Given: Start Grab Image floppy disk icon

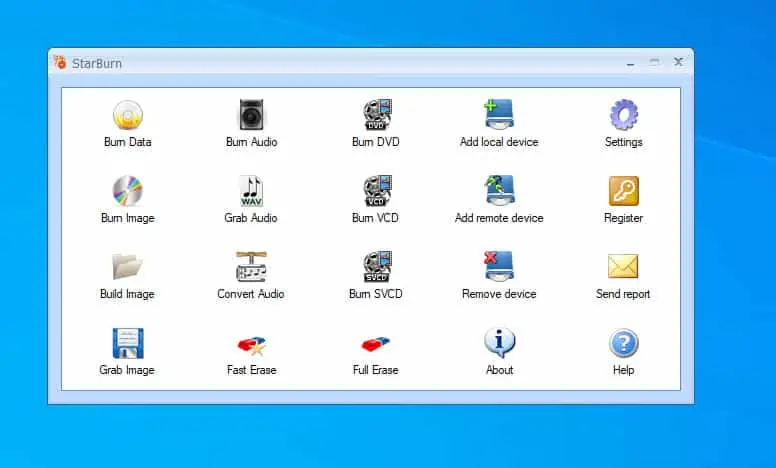Looking at the screenshot, I should [x=128, y=343].
